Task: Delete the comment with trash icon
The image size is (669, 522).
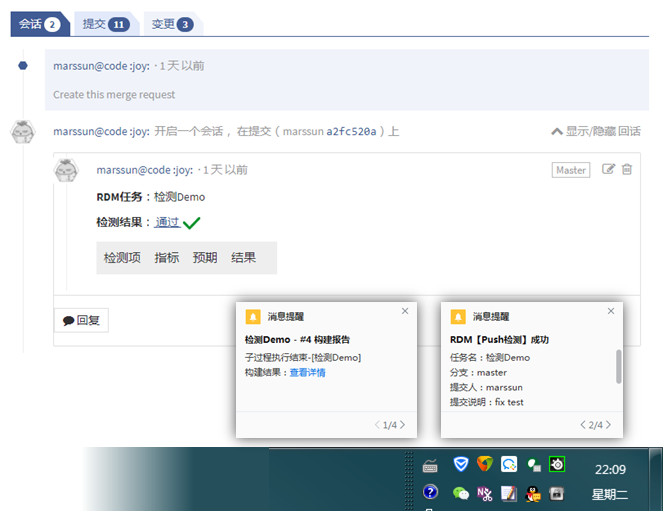Action: click(627, 169)
